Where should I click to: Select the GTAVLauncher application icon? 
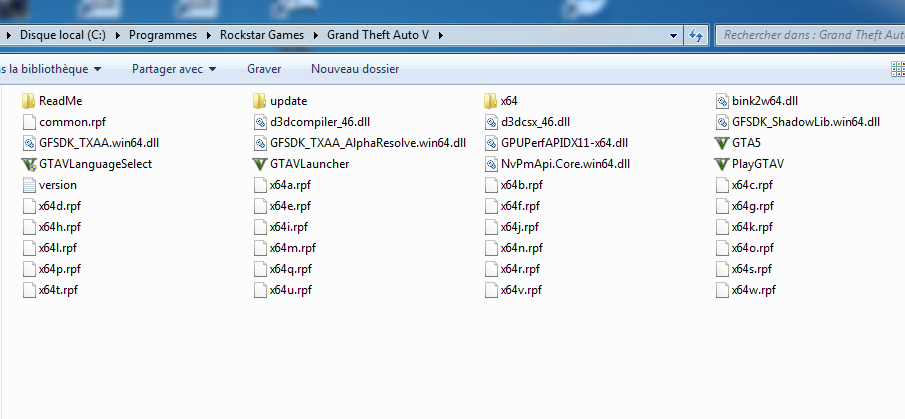(260, 164)
